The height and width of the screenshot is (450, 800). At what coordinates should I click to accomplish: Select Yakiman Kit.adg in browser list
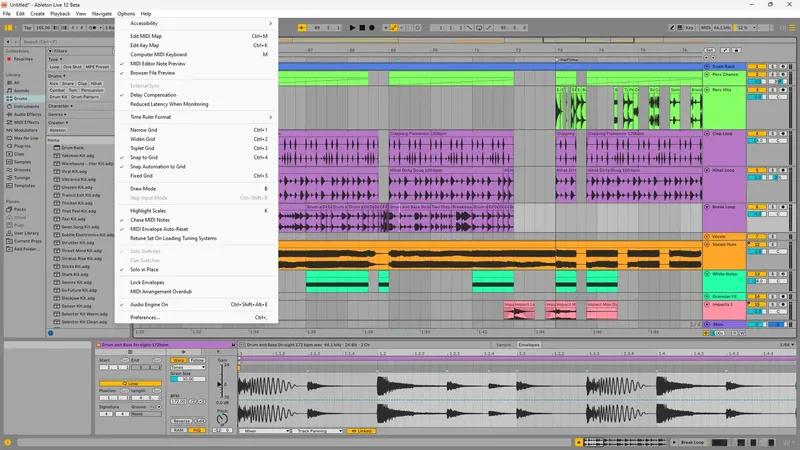click(77, 155)
